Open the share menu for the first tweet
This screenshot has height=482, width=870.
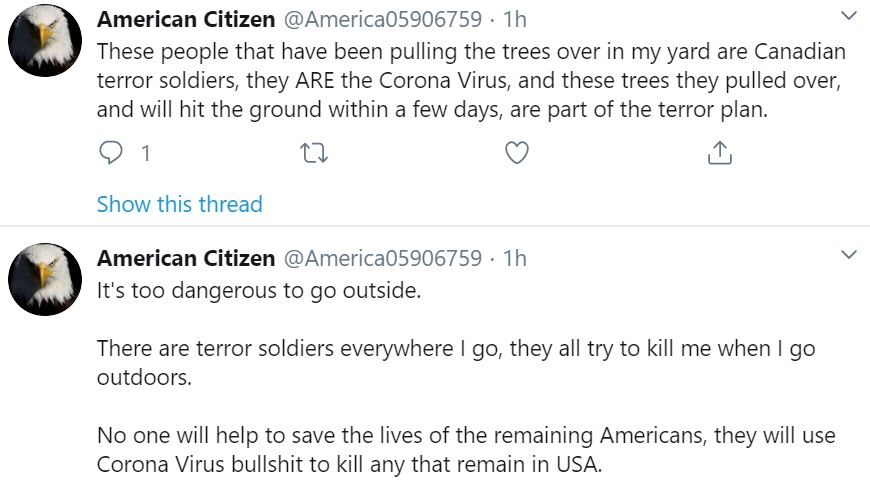719,153
